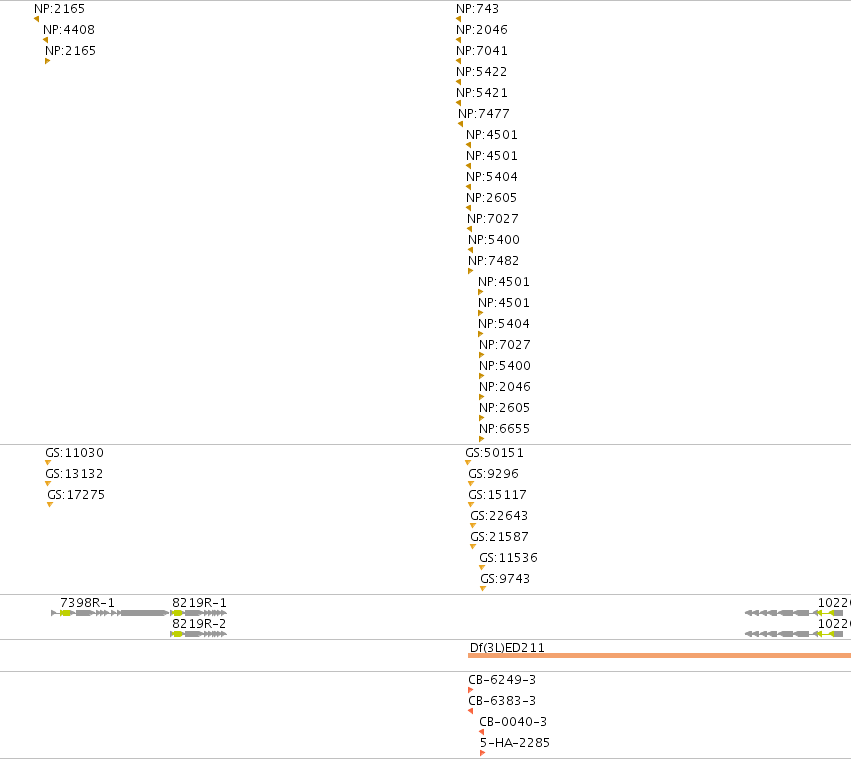The height and width of the screenshot is (759, 851).
Task: Select the NP:5421 insertion label
Action: pos(482,93)
